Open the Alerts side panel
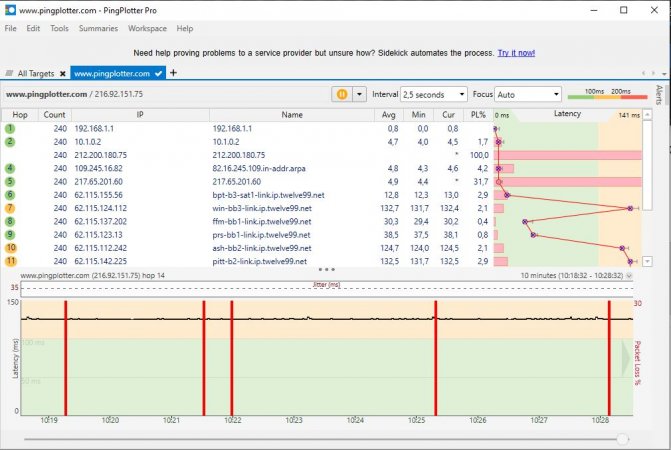 (659, 95)
